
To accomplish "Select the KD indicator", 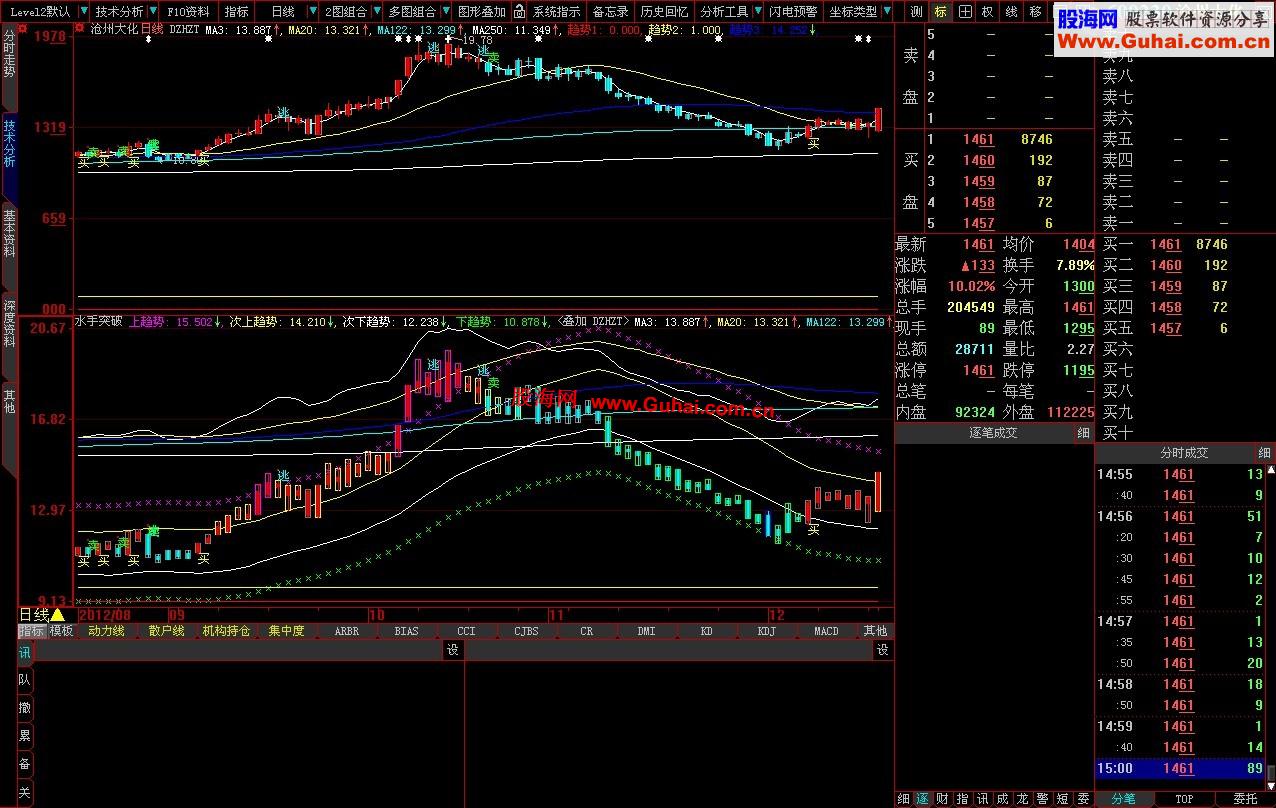I will pyautogui.click(x=707, y=631).
